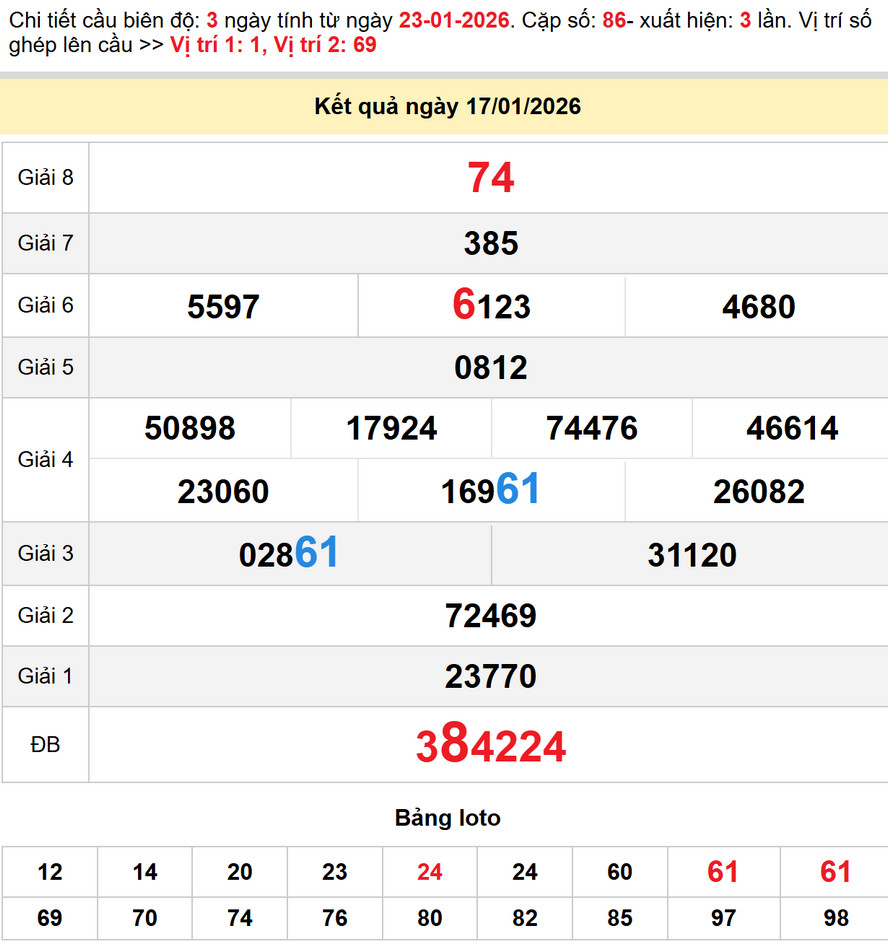Select the prize number 385 in Giải 7

(x=488, y=243)
